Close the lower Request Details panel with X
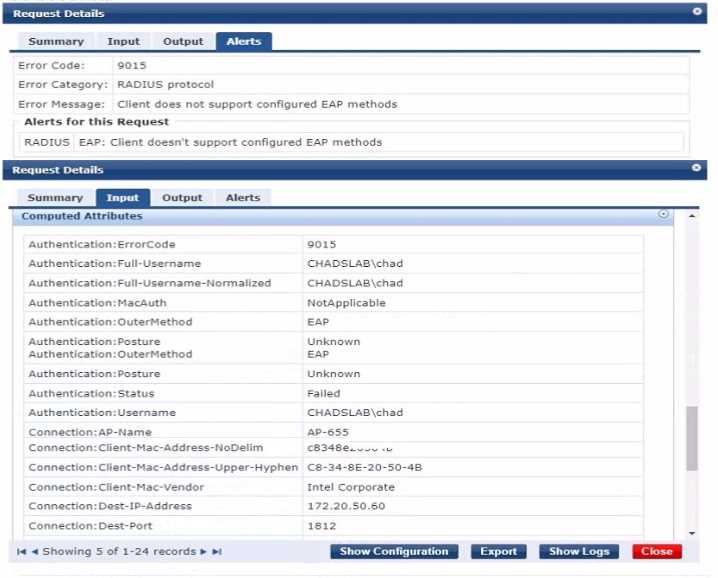 click(x=697, y=170)
